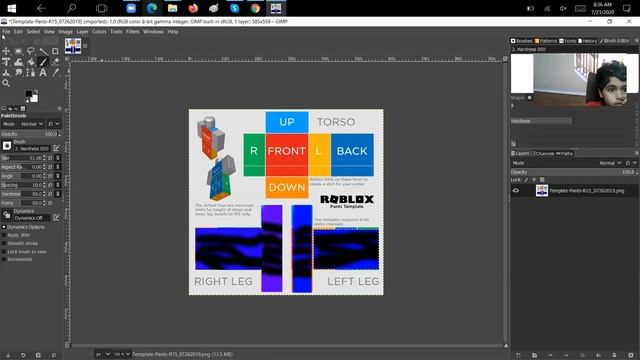Expand Dynamics Options section
Image resolution: width=640 pixels, height=360 pixels.
click(4, 227)
